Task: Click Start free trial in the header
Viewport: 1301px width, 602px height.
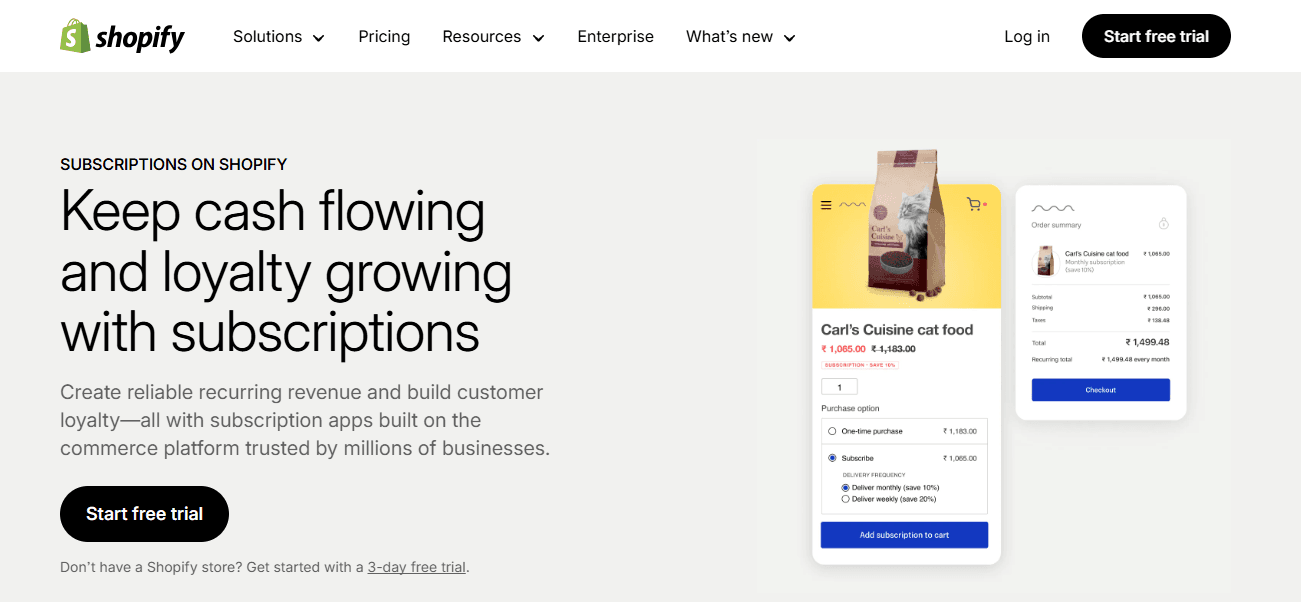Action: tap(1156, 36)
